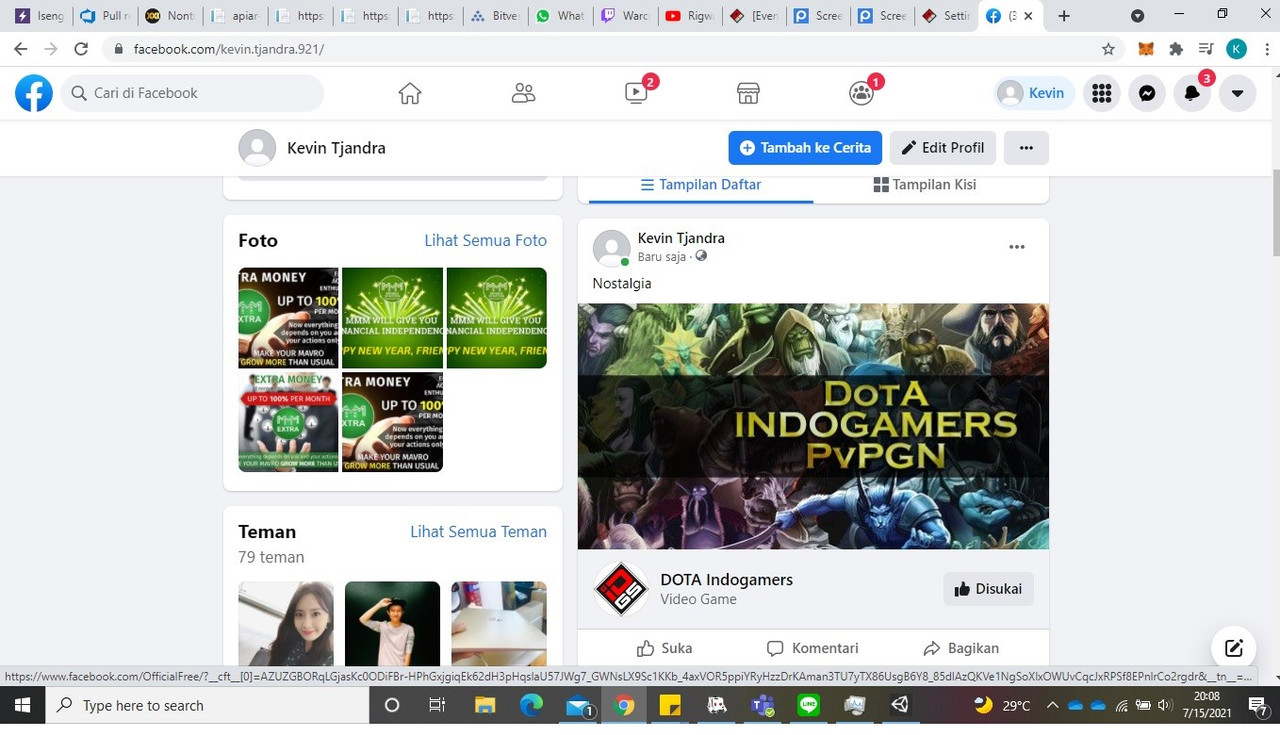Viewport: 1280px width, 735px height.
Task: Click Suka to like the post
Action: tap(664, 648)
